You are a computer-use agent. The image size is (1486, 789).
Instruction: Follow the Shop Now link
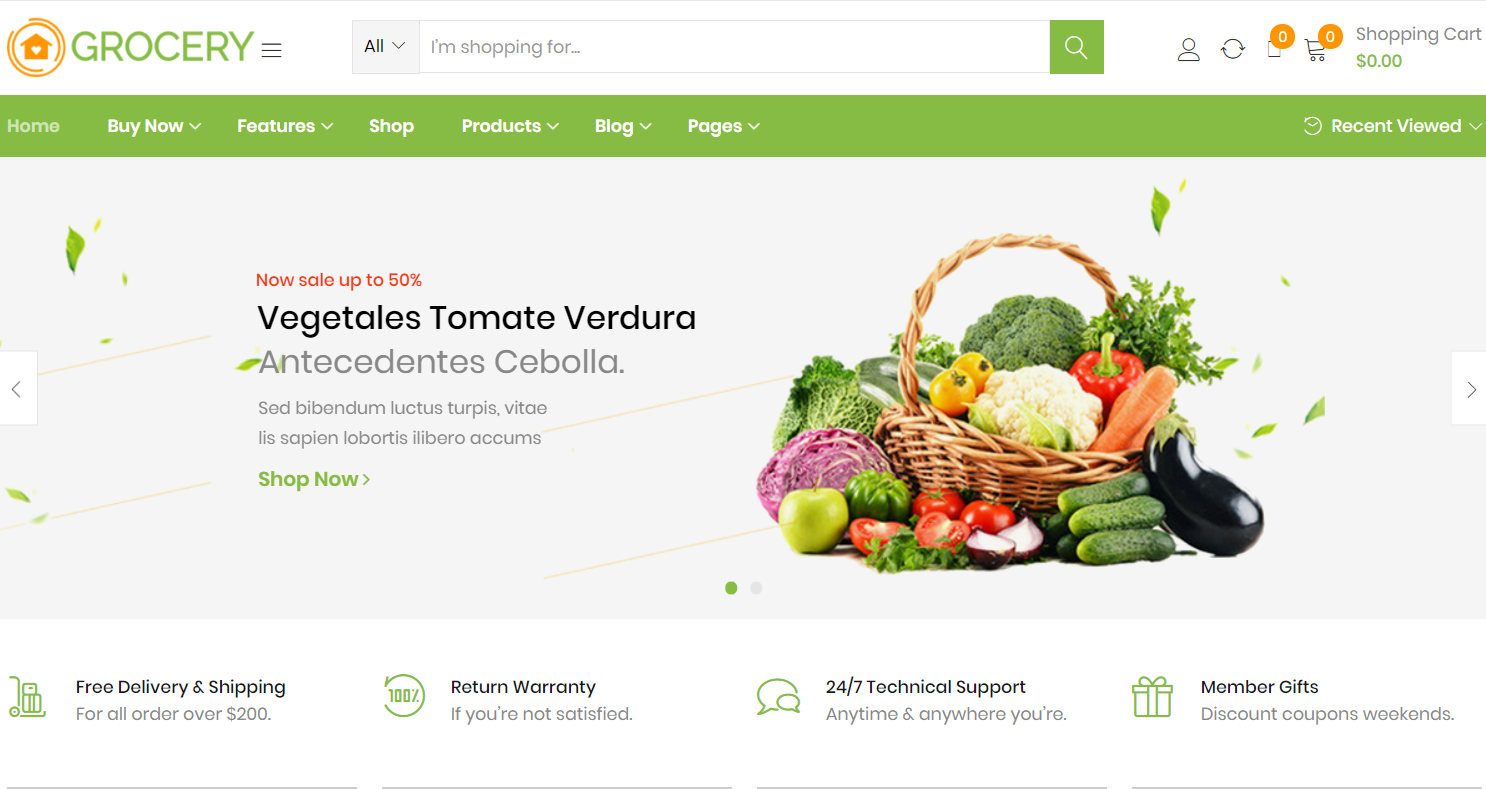(314, 479)
